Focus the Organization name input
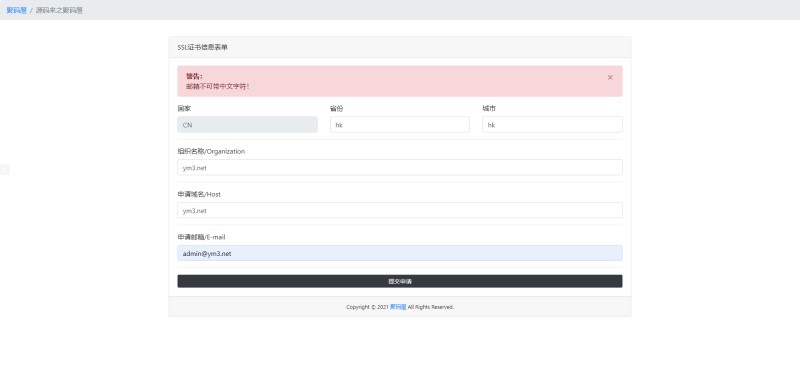This screenshot has height=390, width=800. [399, 167]
